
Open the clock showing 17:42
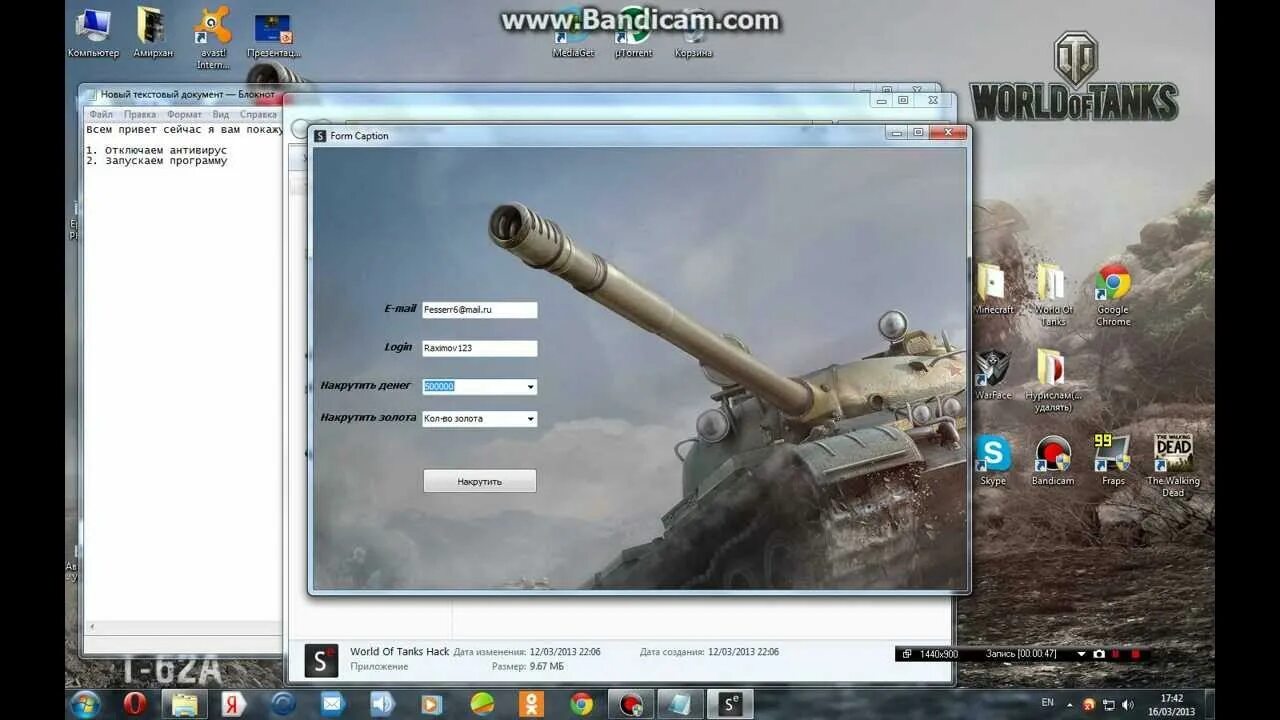coord(1172,705)
